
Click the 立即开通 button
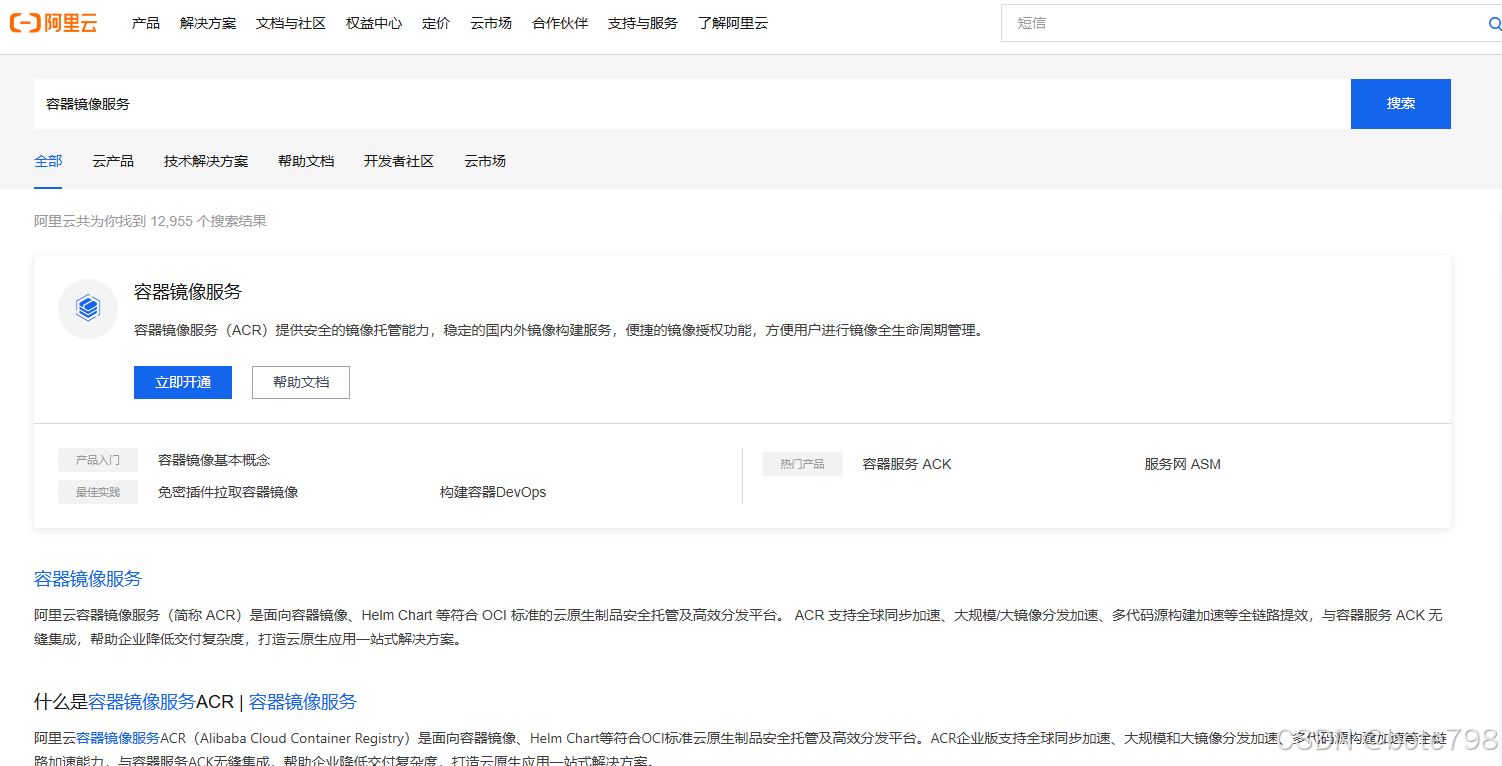(183, 382)
